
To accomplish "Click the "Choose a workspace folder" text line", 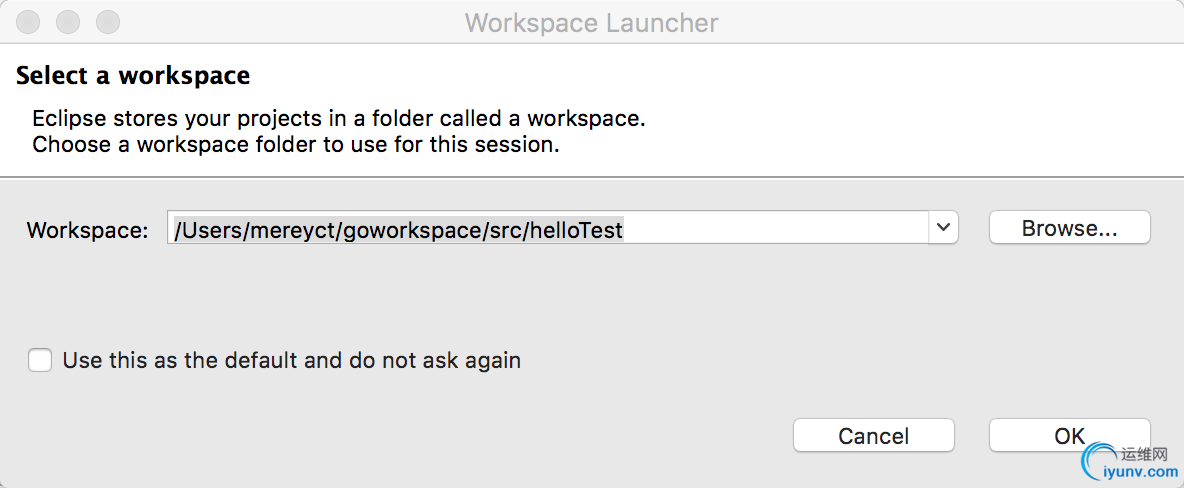I will point(296,144).
